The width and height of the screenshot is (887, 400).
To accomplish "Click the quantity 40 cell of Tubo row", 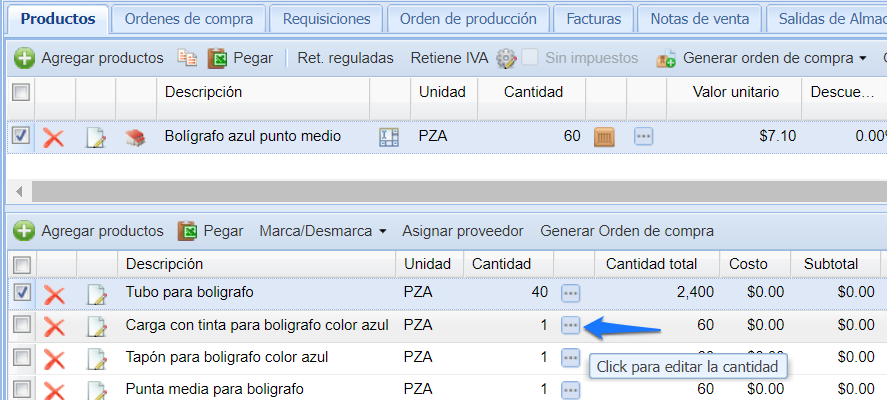I will click(540, 293).
